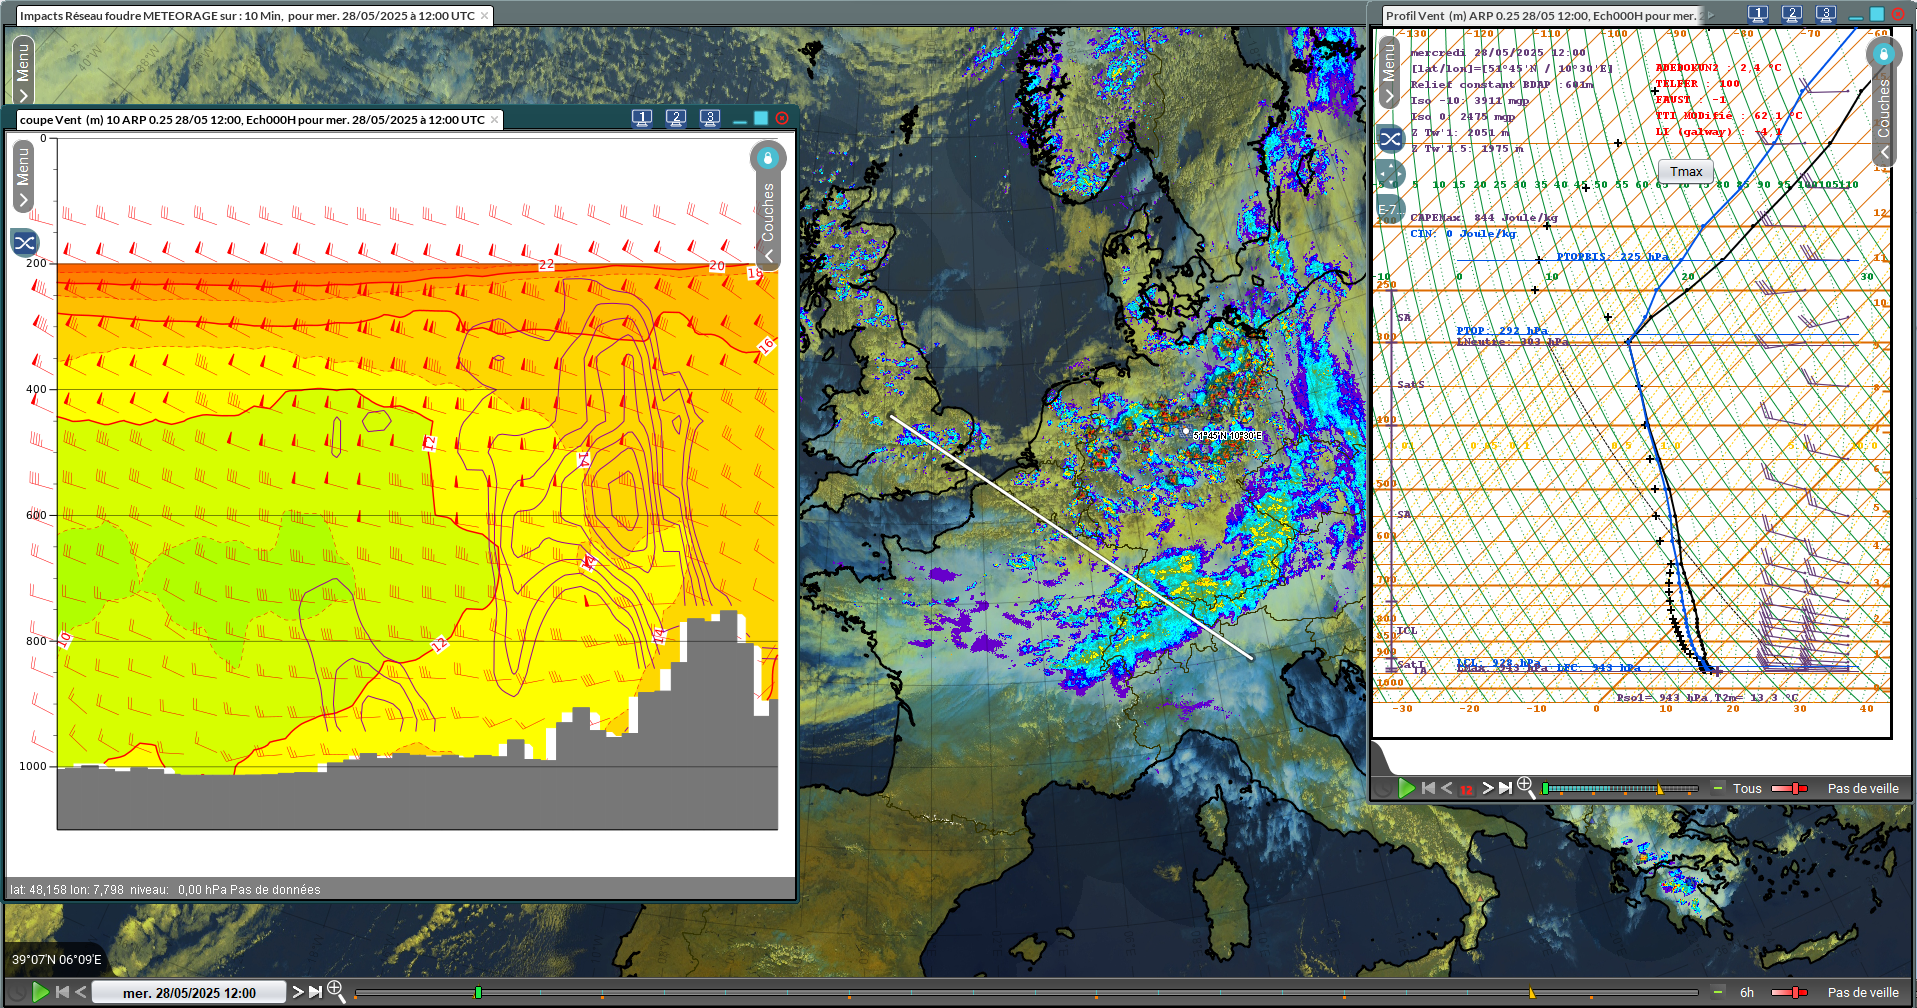
Task: Click the Tmax button on the sounding
Action: click(1685, 172)
